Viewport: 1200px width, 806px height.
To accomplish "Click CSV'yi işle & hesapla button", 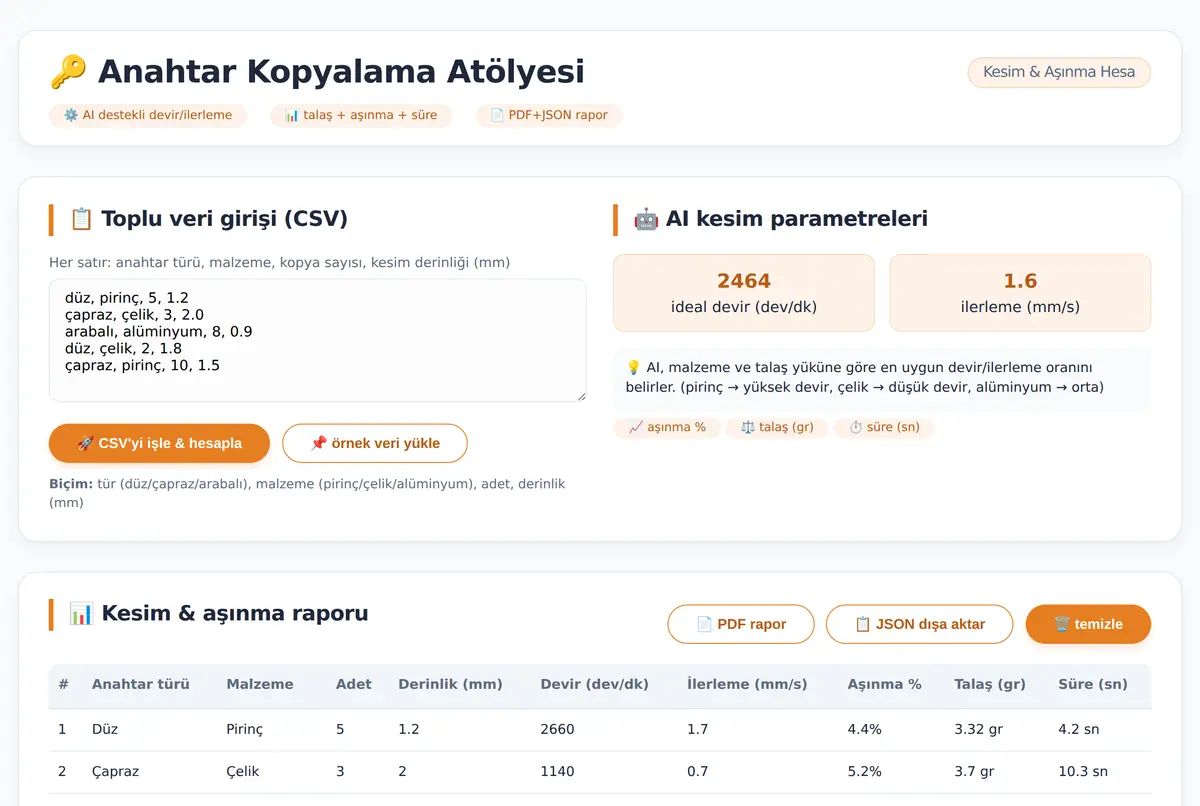I will (159, 443).
